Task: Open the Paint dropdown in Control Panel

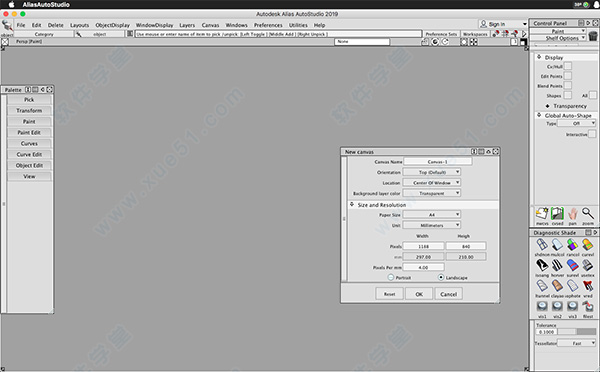Action: (x=558, y=31)
